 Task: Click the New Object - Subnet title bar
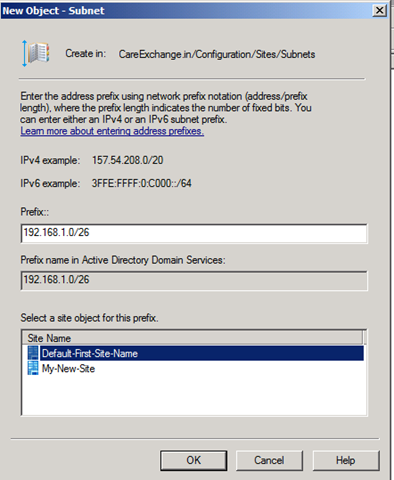tap(187, 11)
